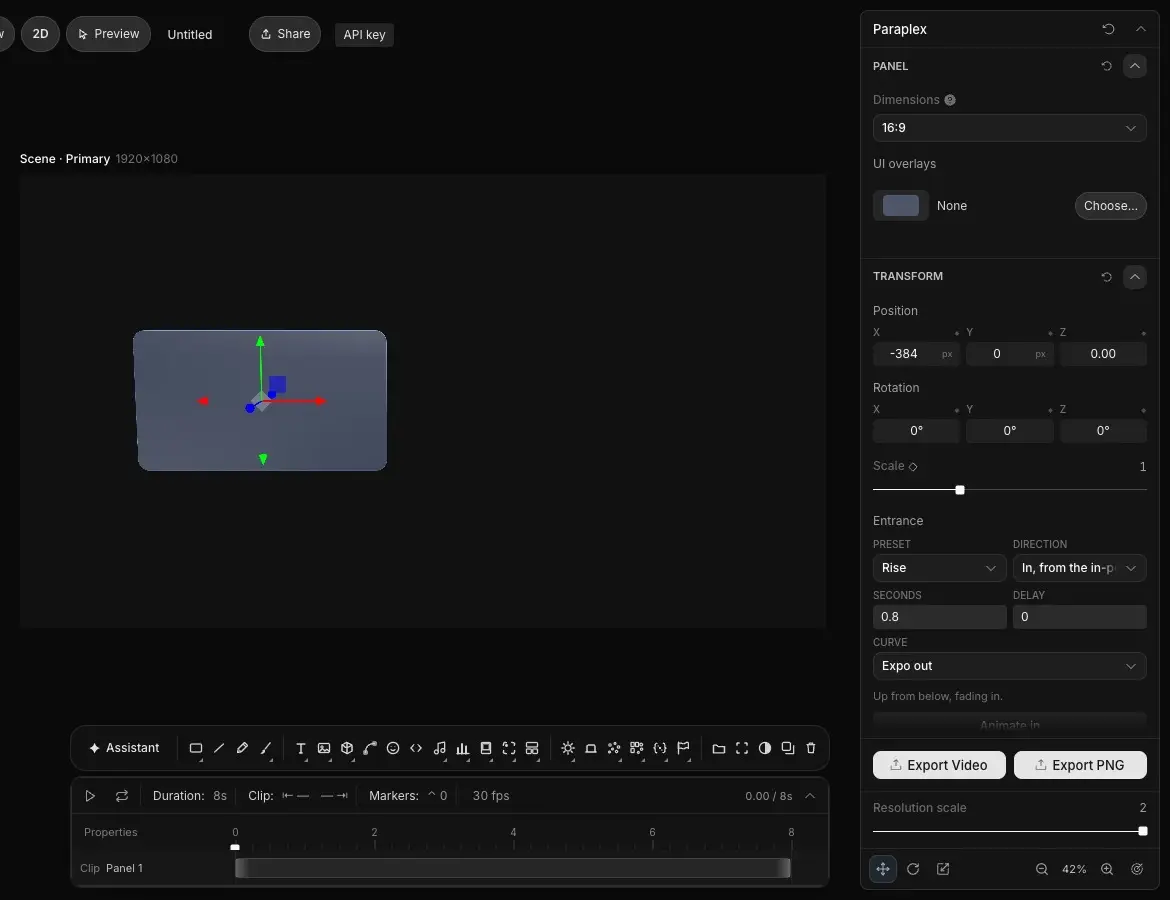Duplicate selection with the copy icon
Screen dimensions: 1170x900
(x=788, y=748)
